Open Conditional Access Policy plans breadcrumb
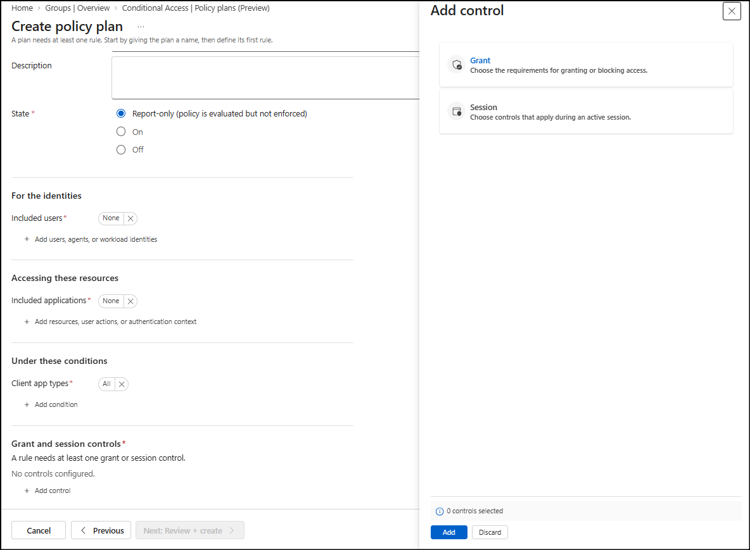Image resolution: width=750 pixels, height=550 pixels. (x=196, y=8)
